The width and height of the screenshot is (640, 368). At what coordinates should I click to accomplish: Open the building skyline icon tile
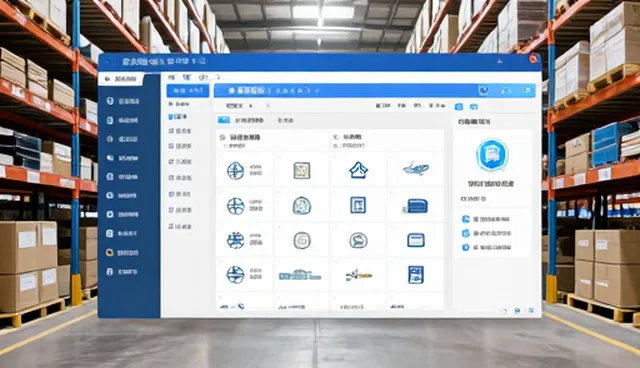click(300, 275)
